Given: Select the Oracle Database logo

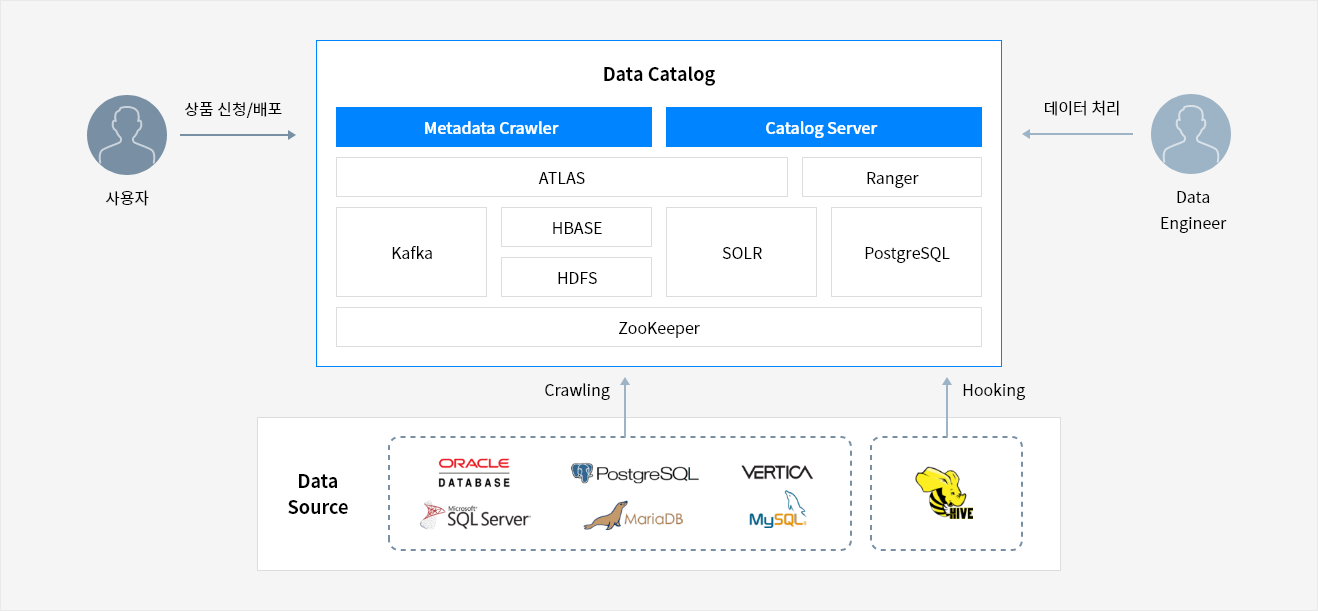Looking at the screenshot, I should coord(474,472).
